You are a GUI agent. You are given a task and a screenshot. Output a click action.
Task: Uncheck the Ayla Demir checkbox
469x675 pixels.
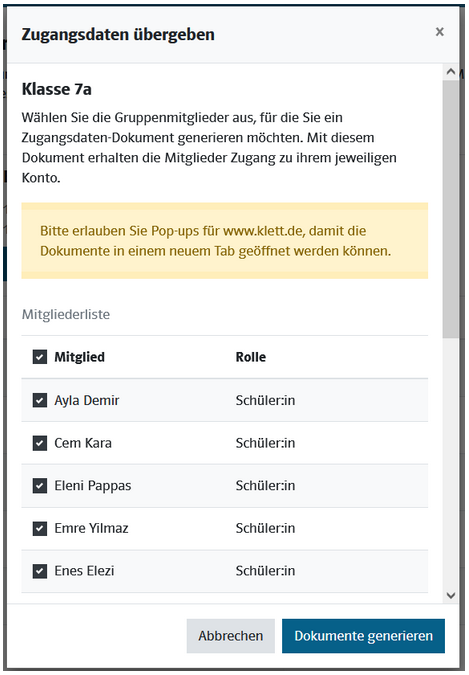[x=40, y=400]
